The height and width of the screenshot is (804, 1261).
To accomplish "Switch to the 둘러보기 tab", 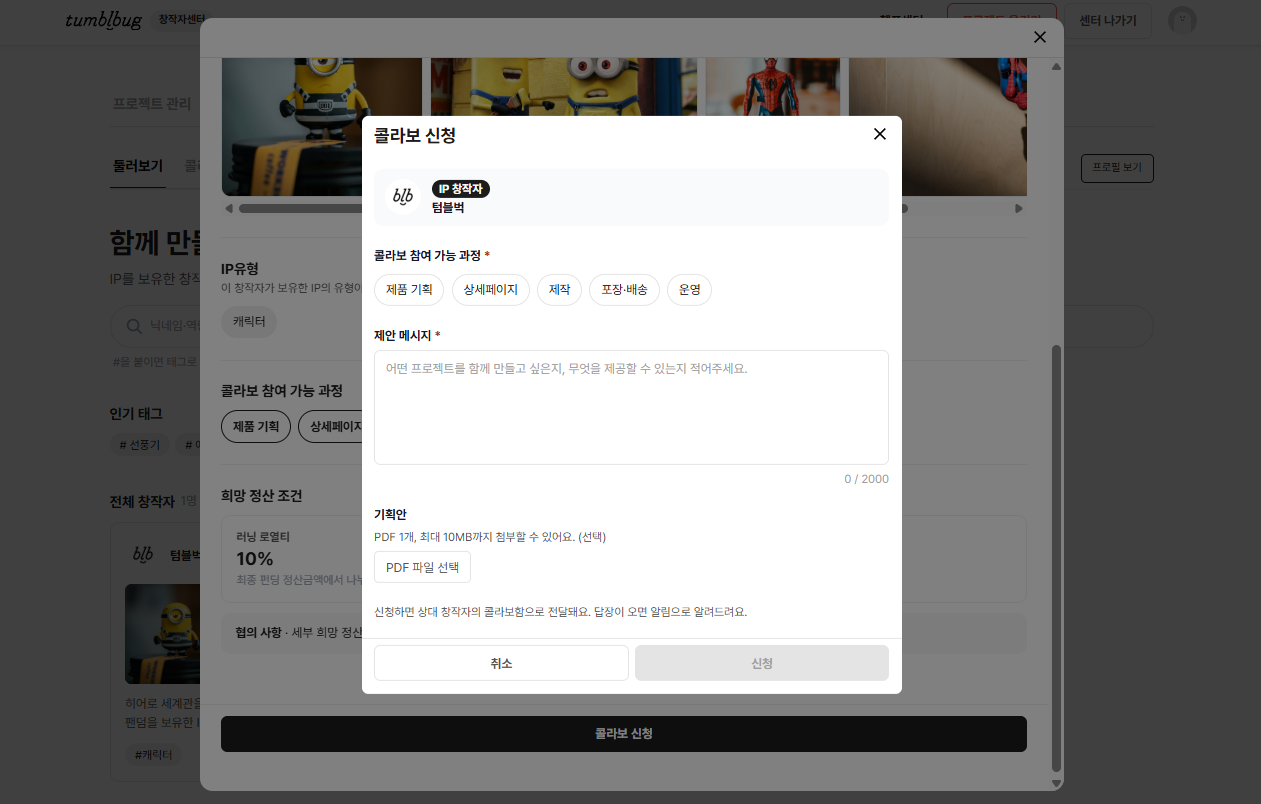I will click(x=138, y=166).
